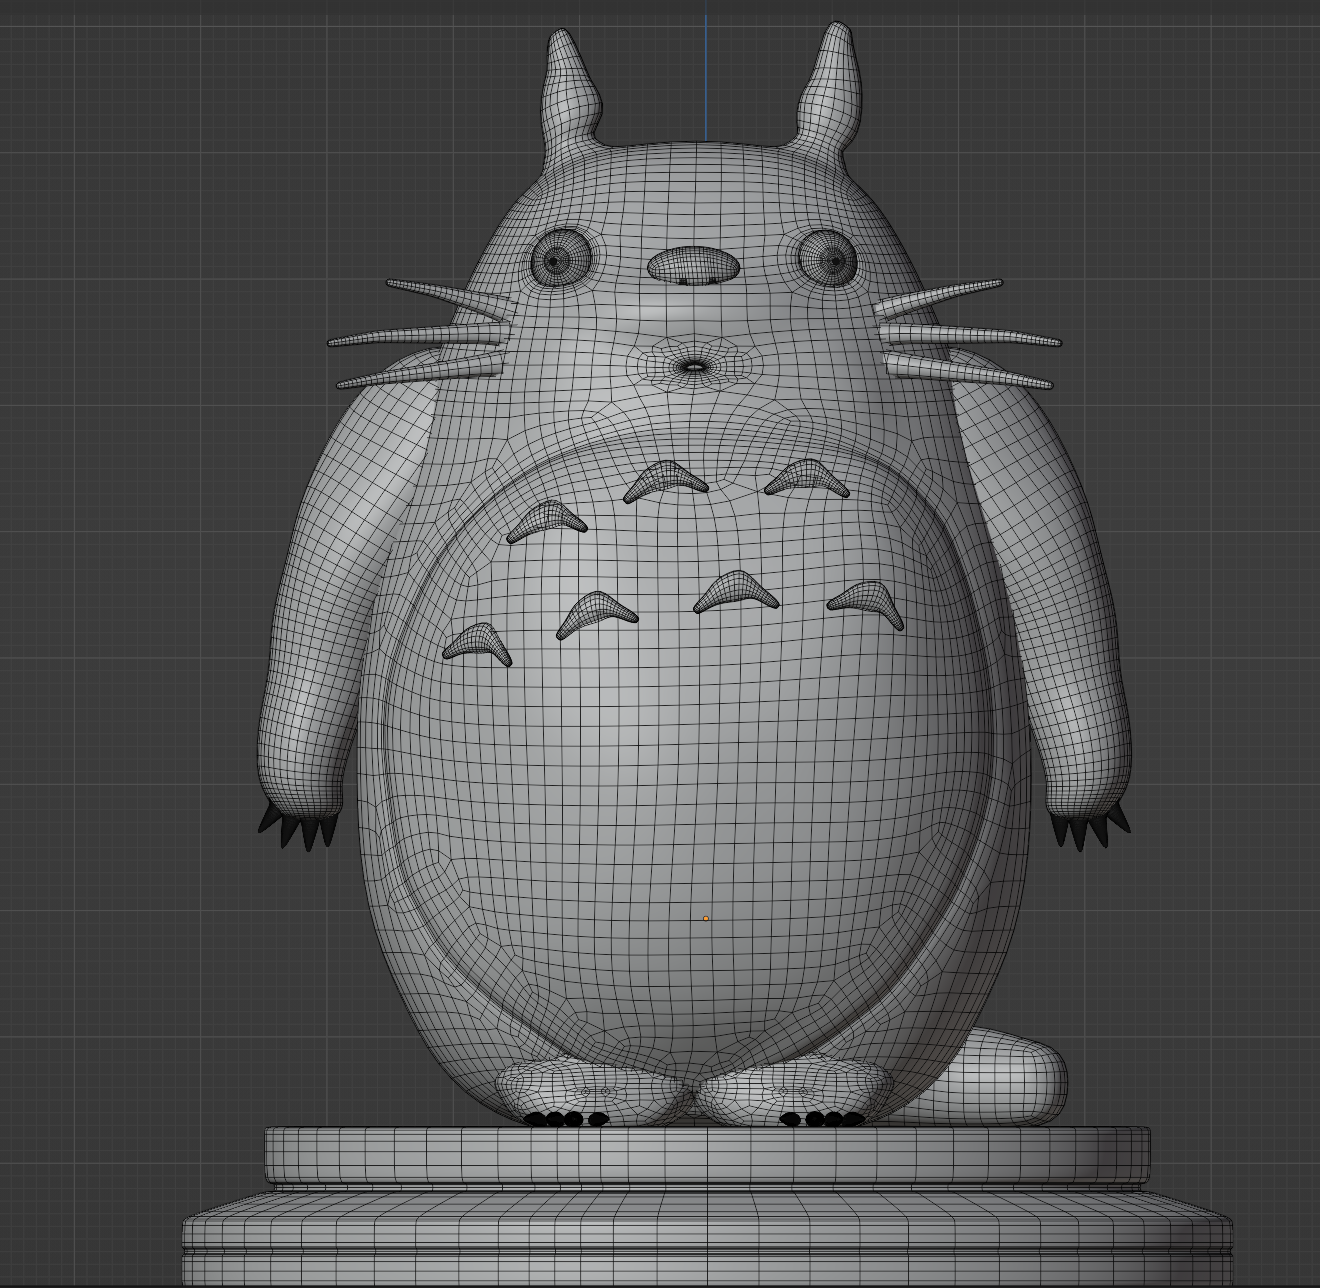Select the small round mouth below the nose
1320x1288 pixels.
click(x=694, y=365)
